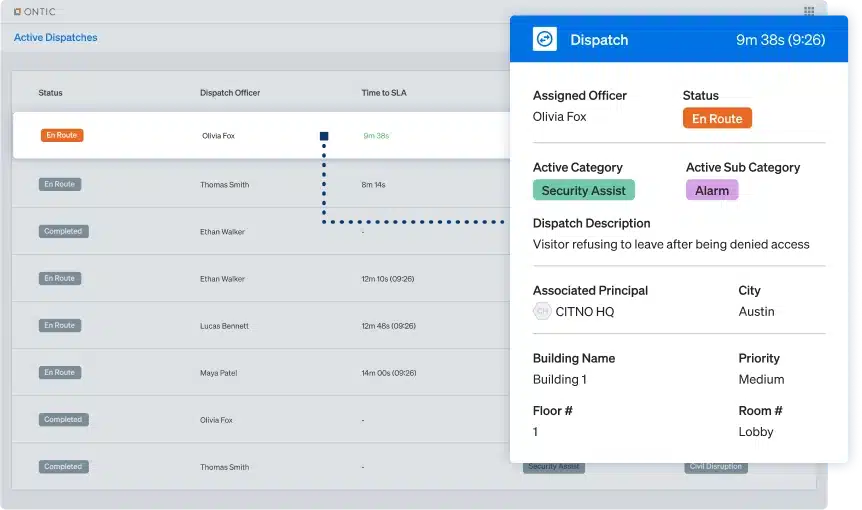Click the Status column header
862x510 pixels.
point(51,93)
